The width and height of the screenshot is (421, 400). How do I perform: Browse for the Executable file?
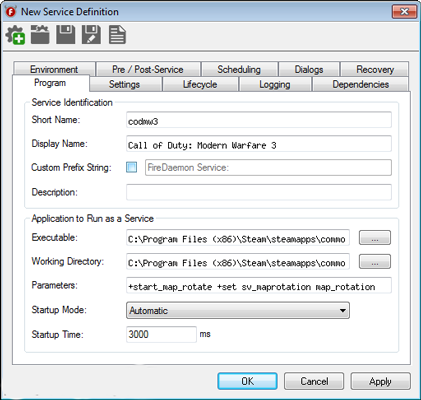[x=375, y=238]
